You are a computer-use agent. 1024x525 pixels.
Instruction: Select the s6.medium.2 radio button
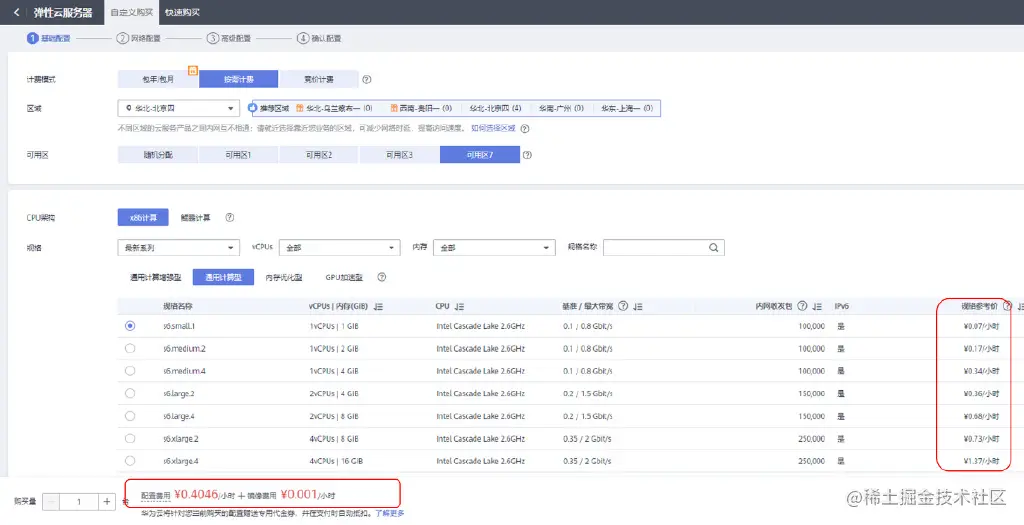130,349
